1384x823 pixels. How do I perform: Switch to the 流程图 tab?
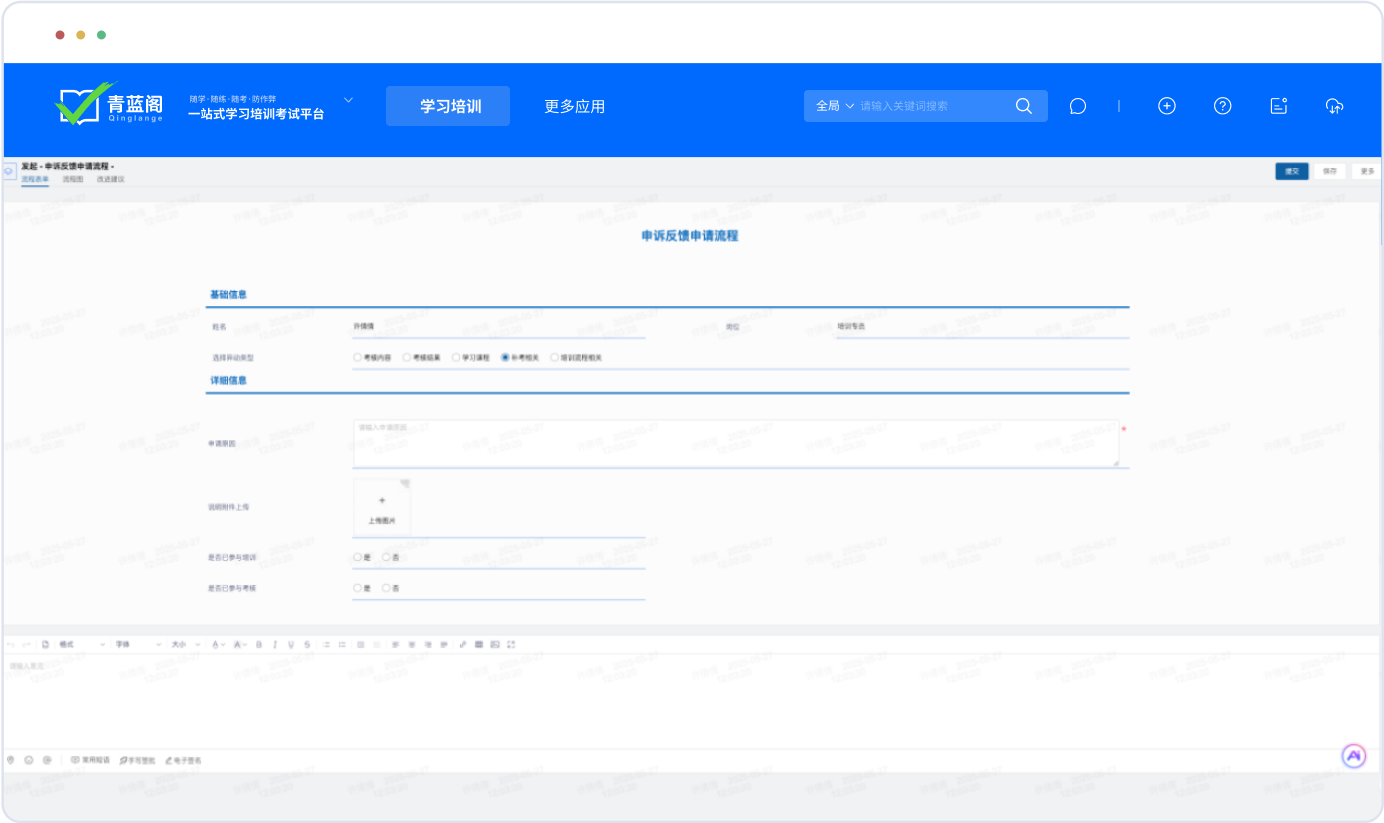(73, 179)
